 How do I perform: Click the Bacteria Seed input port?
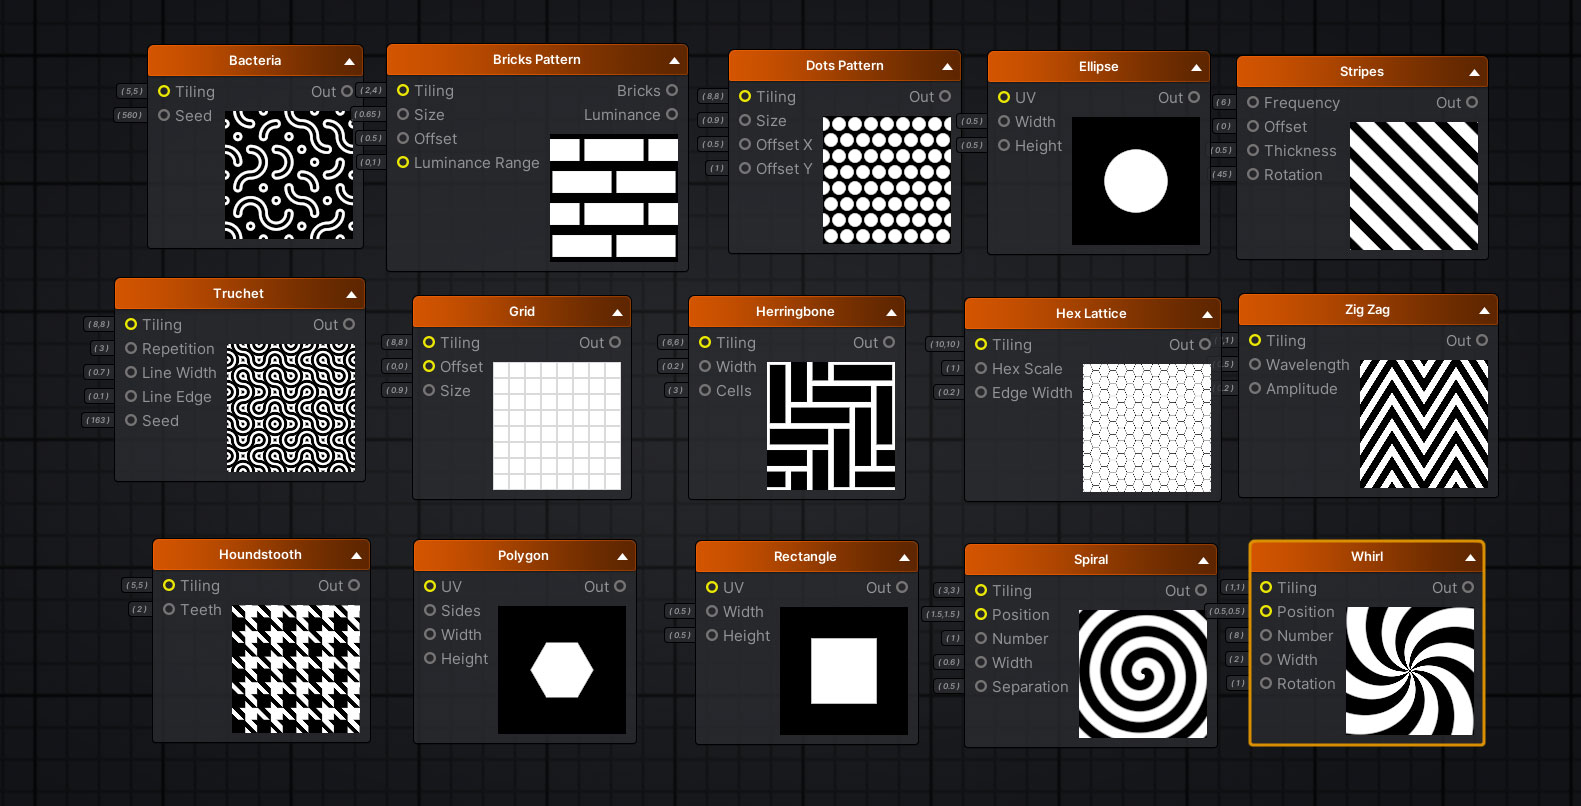pos(164,115)
